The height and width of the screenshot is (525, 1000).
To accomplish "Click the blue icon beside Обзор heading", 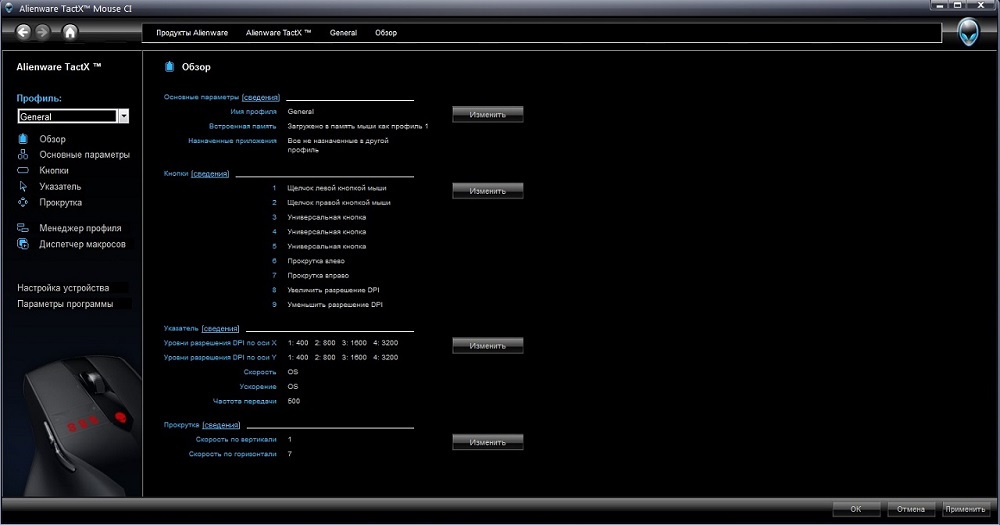I will [170, 66].
